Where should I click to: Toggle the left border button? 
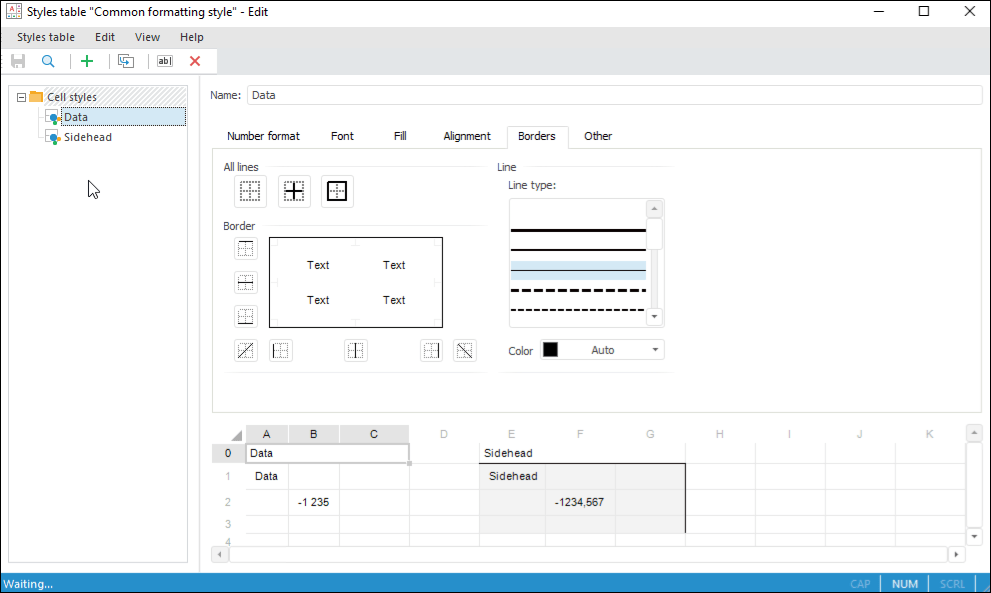click(x=281, y=350)
